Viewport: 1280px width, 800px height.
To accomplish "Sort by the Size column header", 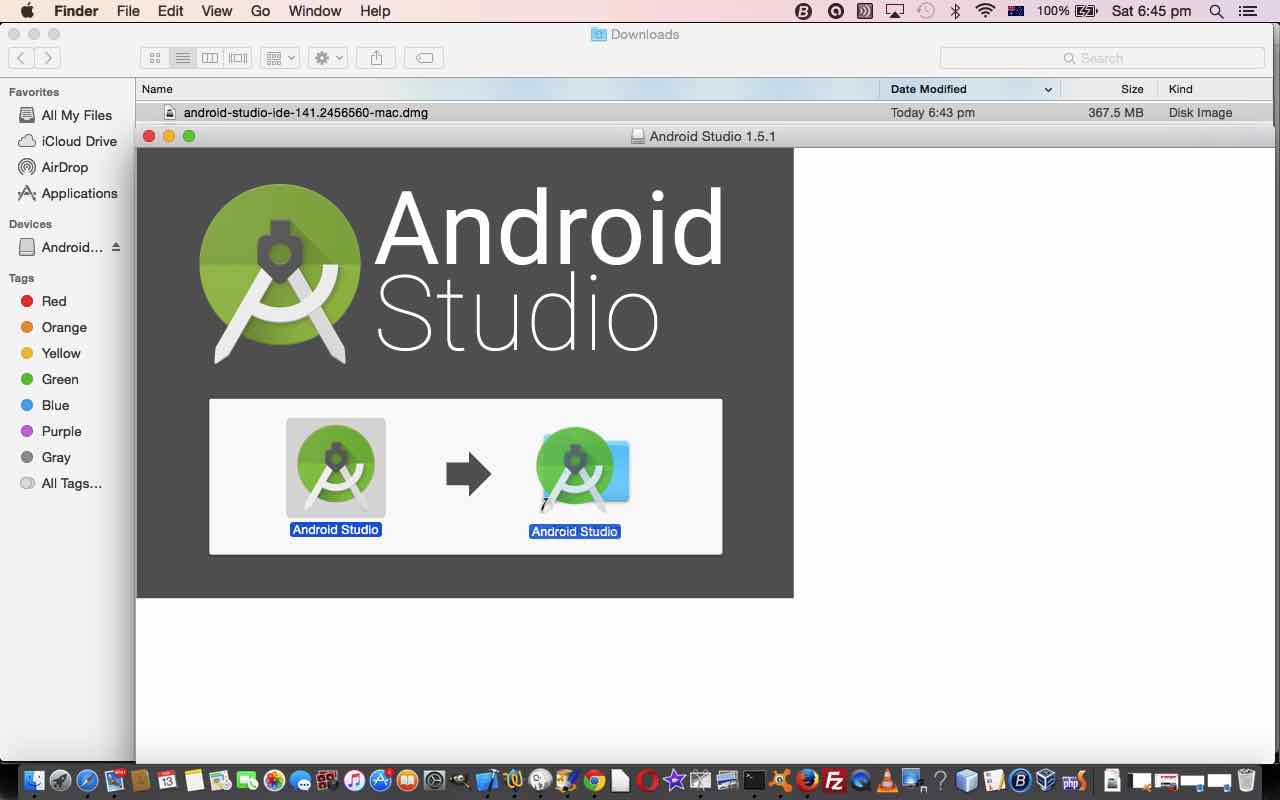I will click(1109, 89).
